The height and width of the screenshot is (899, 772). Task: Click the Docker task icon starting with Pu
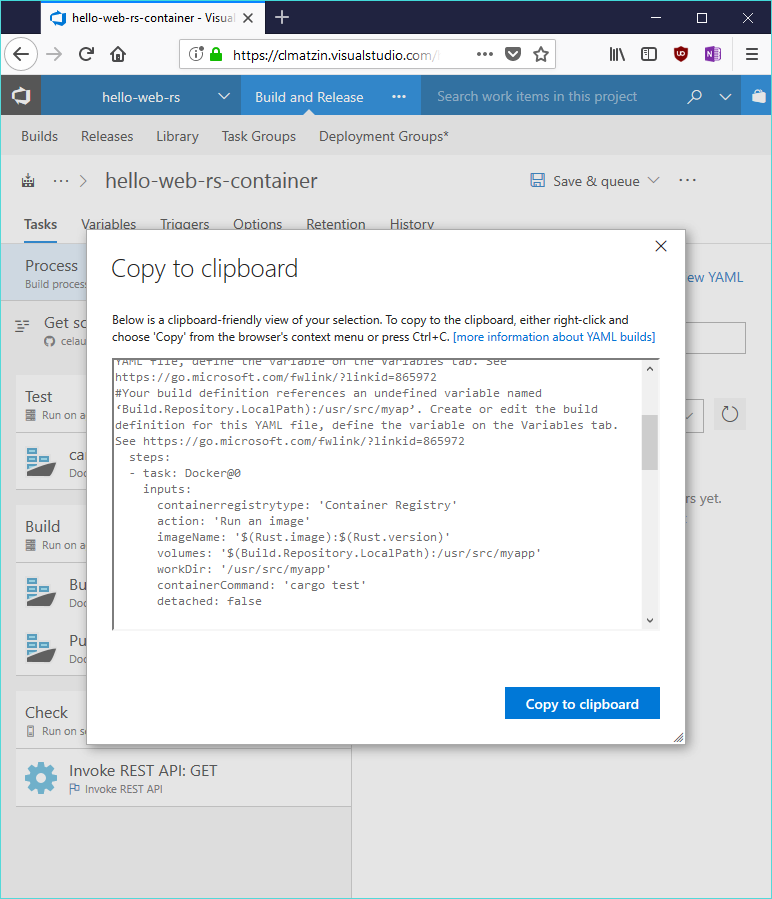(41, 647)
